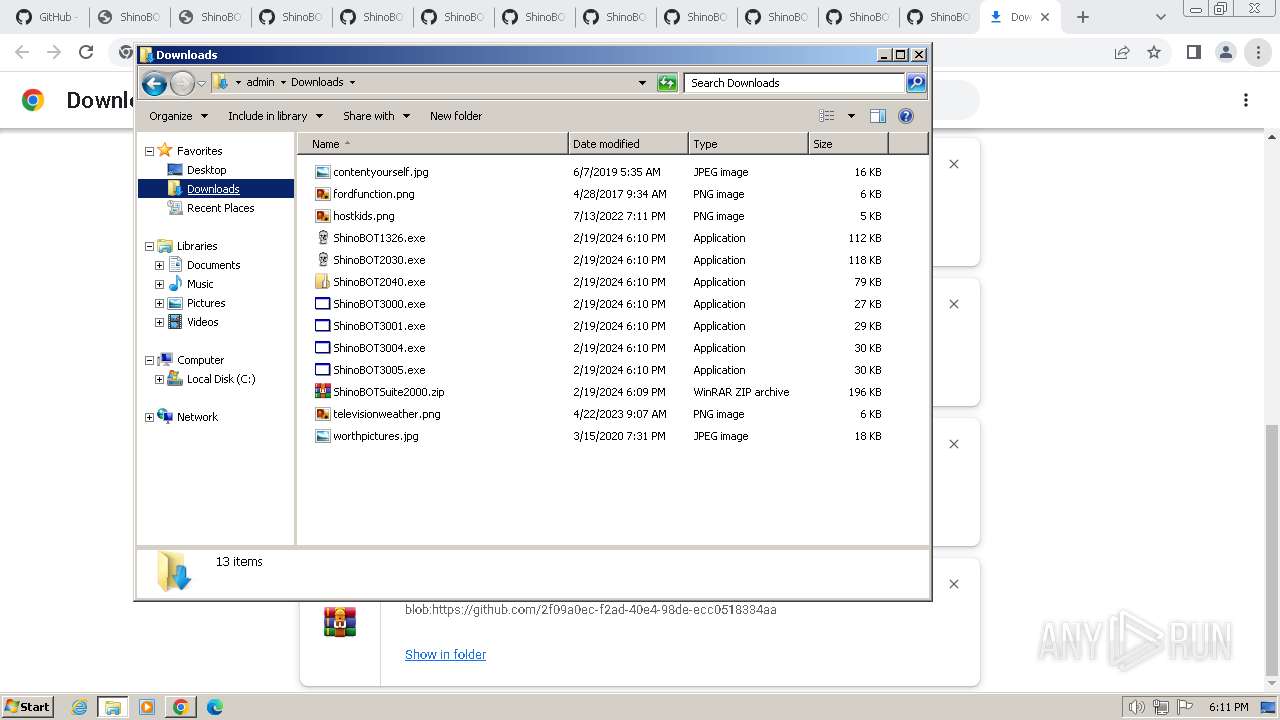Click the volume speaker icon in system tray
The height and width of the screenshot is (720, 1280).
tap(1136, 707)
